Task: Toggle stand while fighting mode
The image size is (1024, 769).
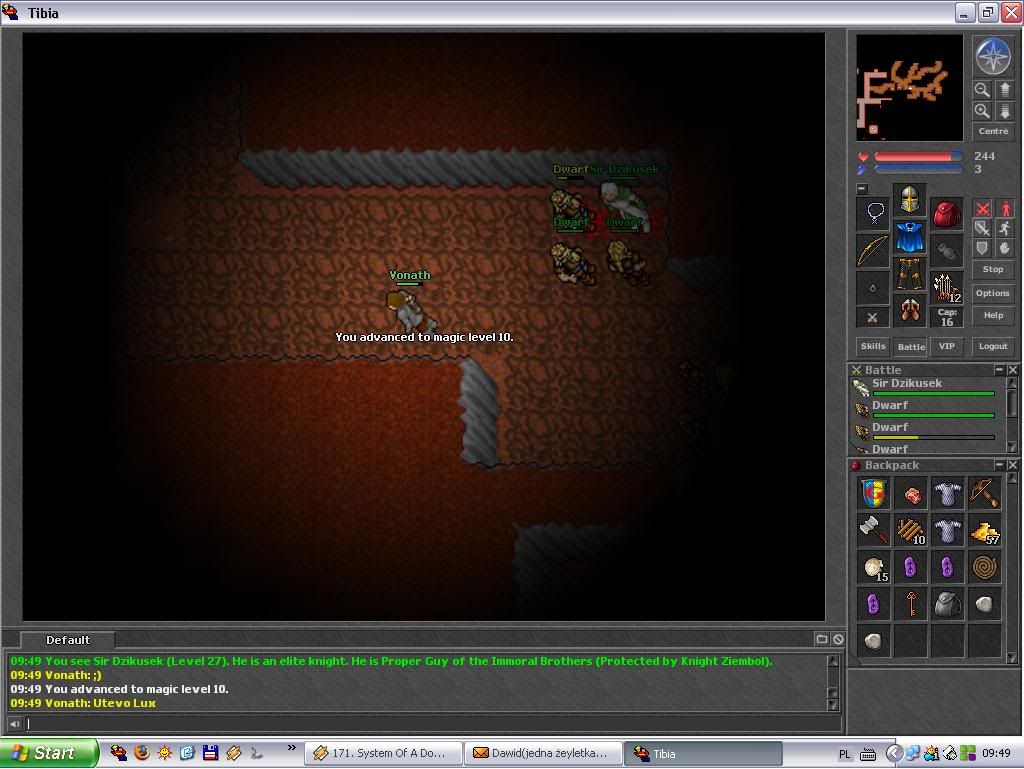Action: click(1005, 208)
